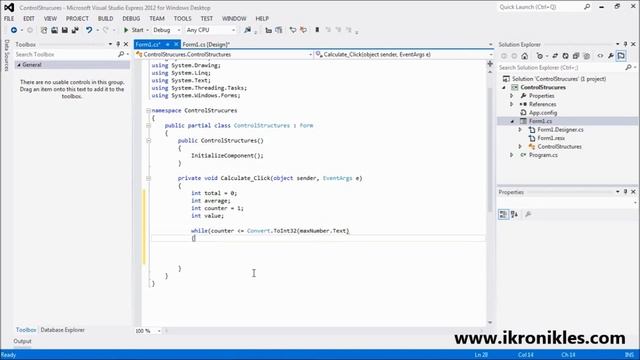Click the New Project toolbar icon
The image size is (640, 360).
(44, 30)
